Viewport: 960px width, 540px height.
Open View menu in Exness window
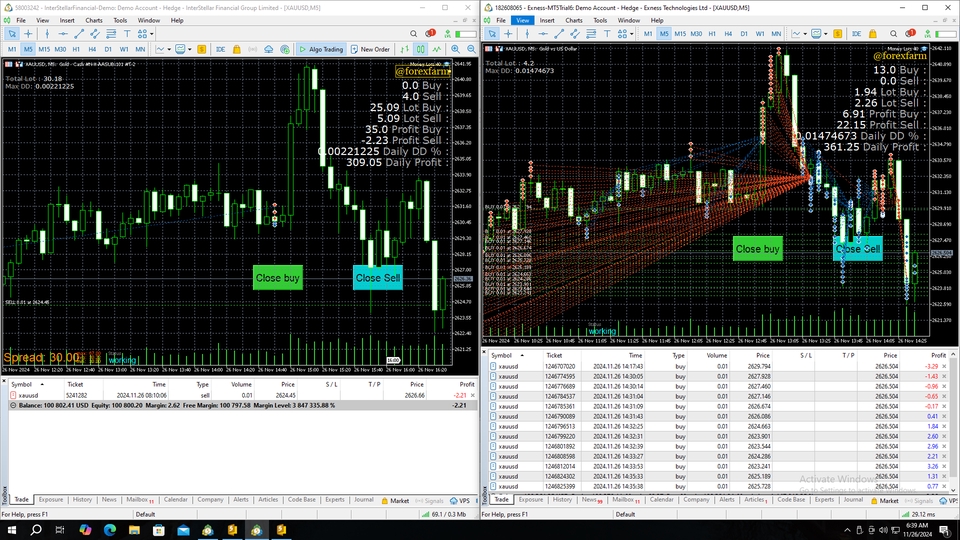tap(522, 20)
